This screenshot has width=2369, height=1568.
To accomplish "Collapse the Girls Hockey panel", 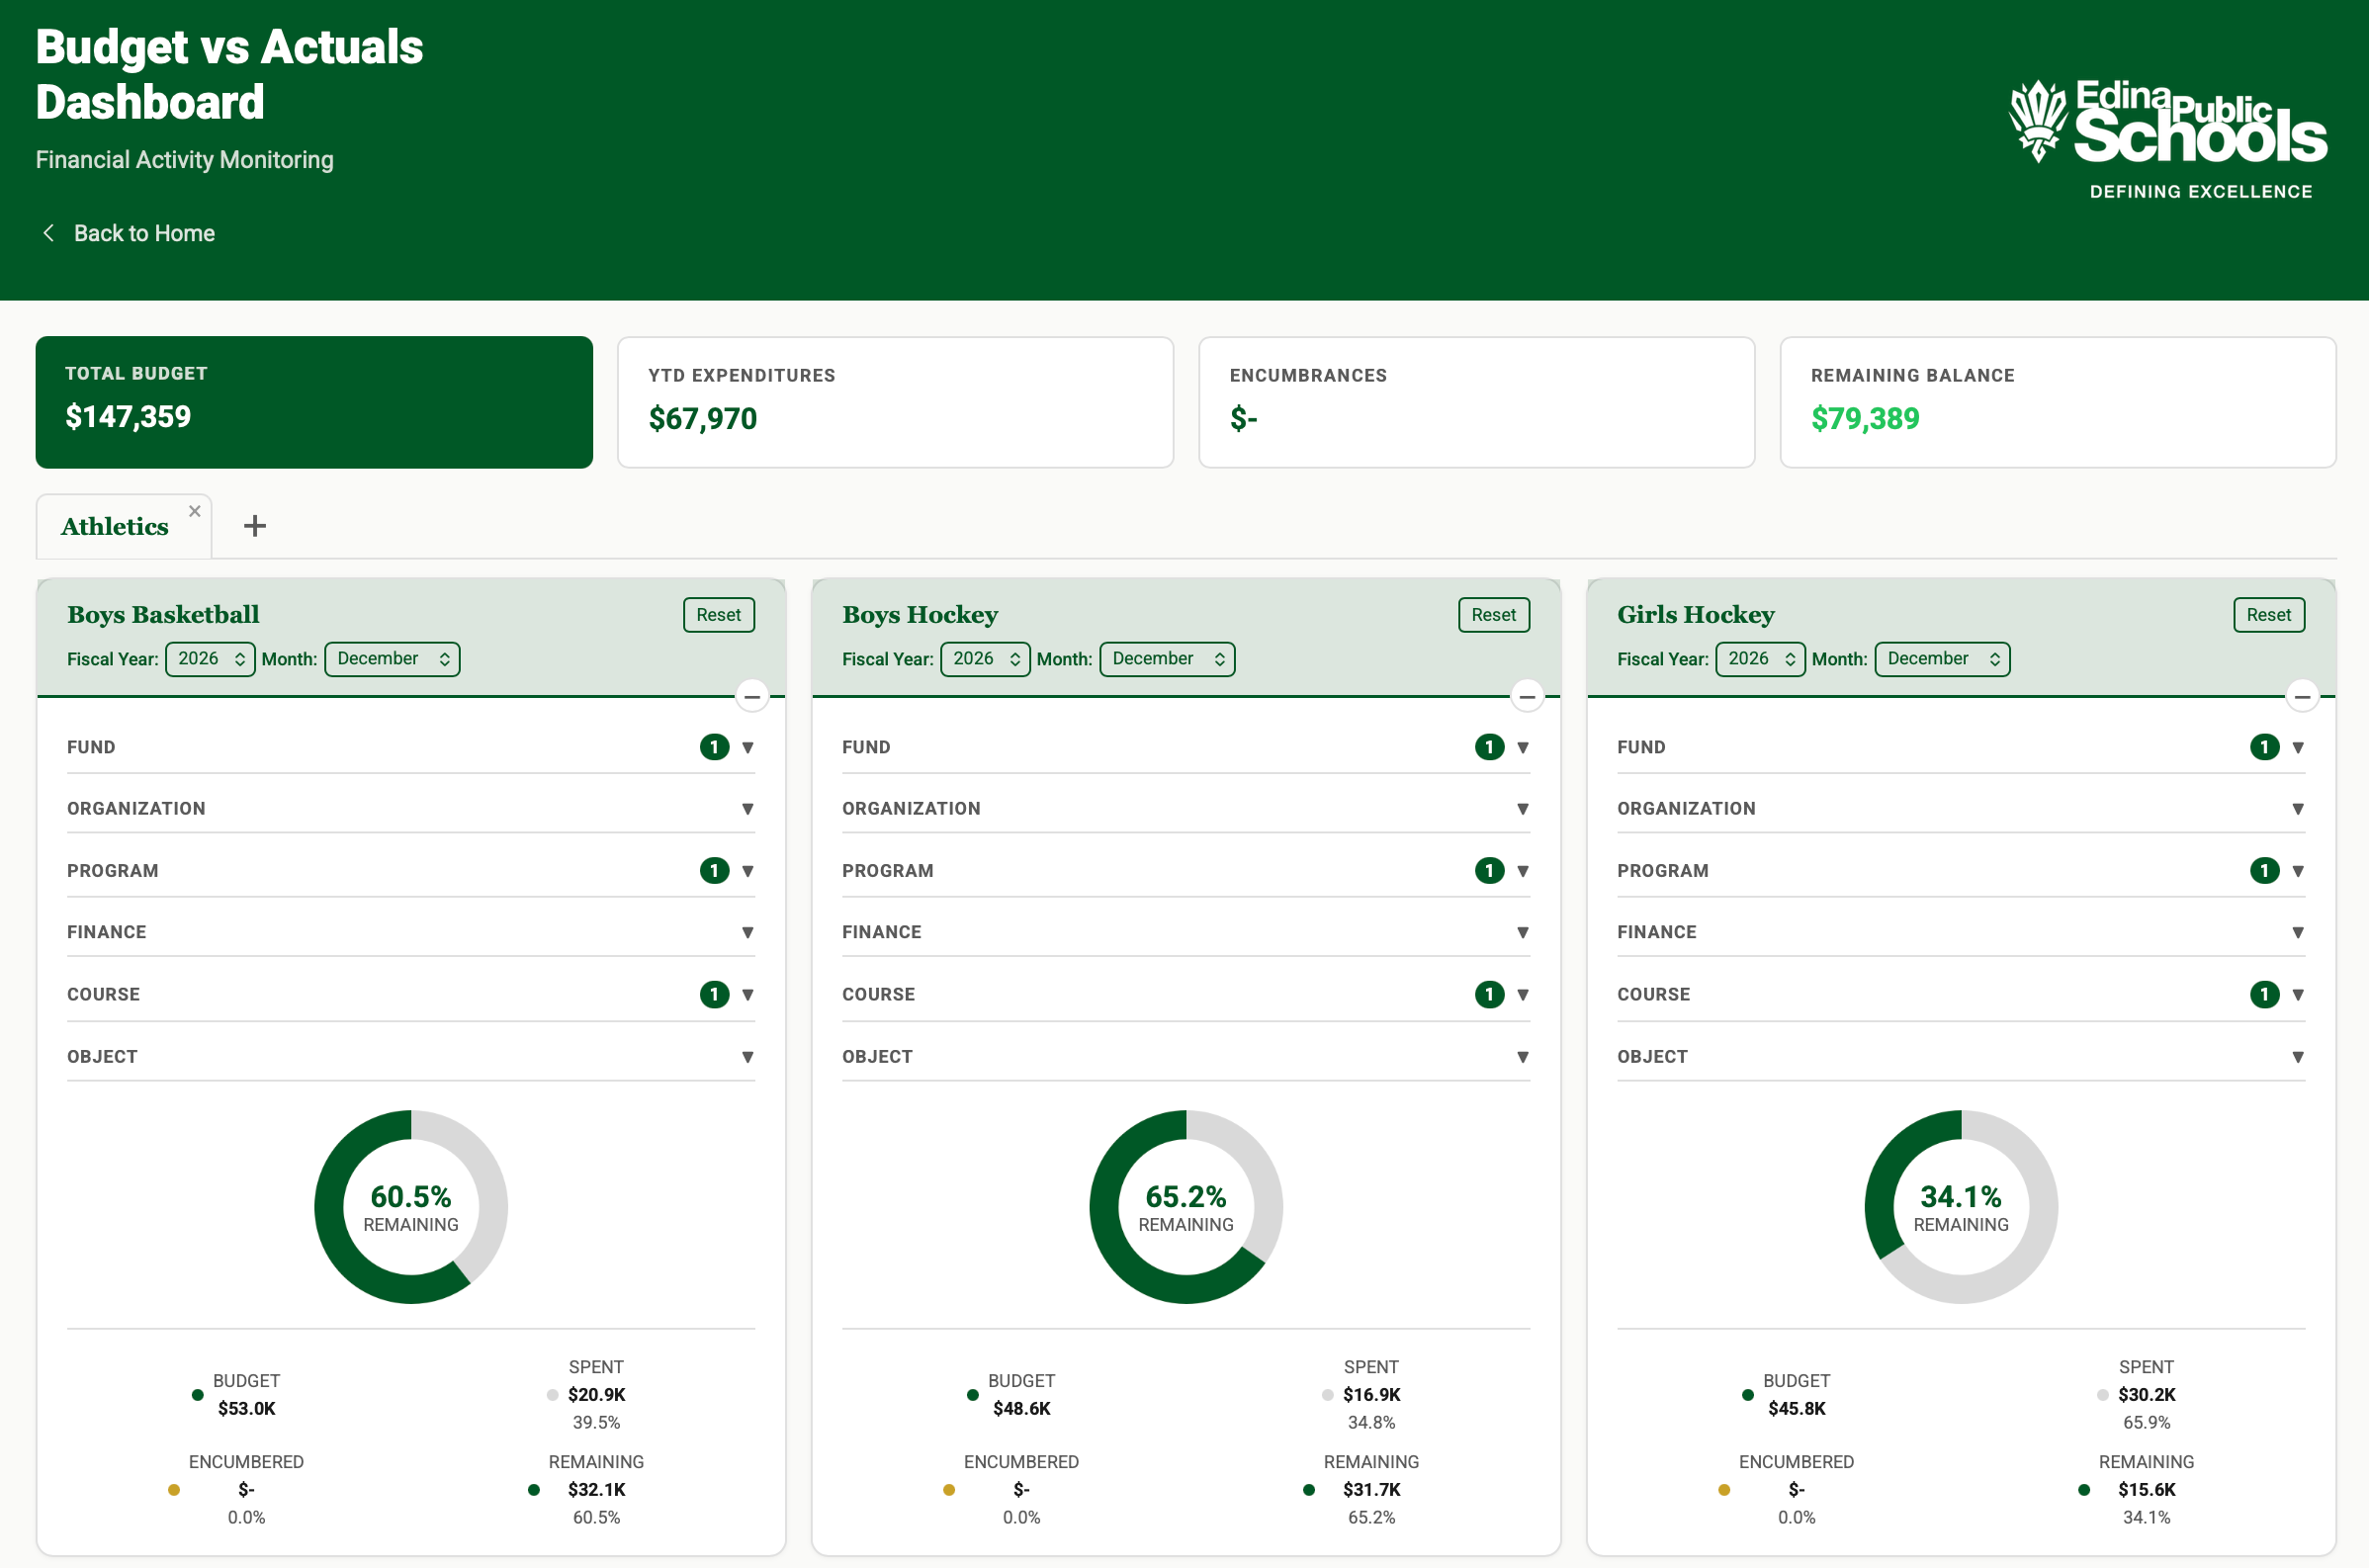I will (2301, 695).
